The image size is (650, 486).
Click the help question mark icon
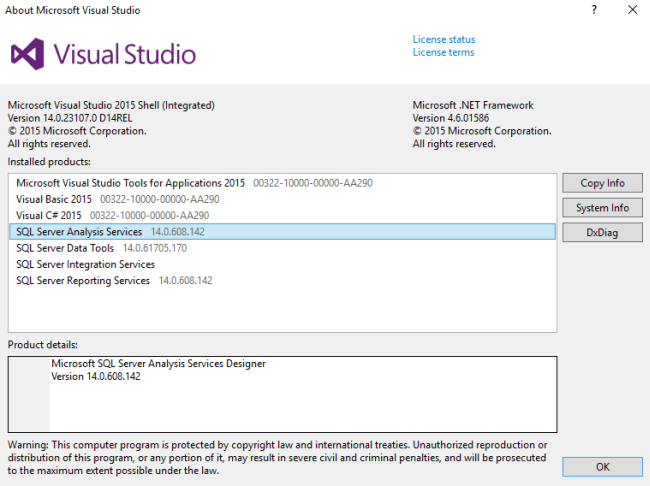(594, 10)
